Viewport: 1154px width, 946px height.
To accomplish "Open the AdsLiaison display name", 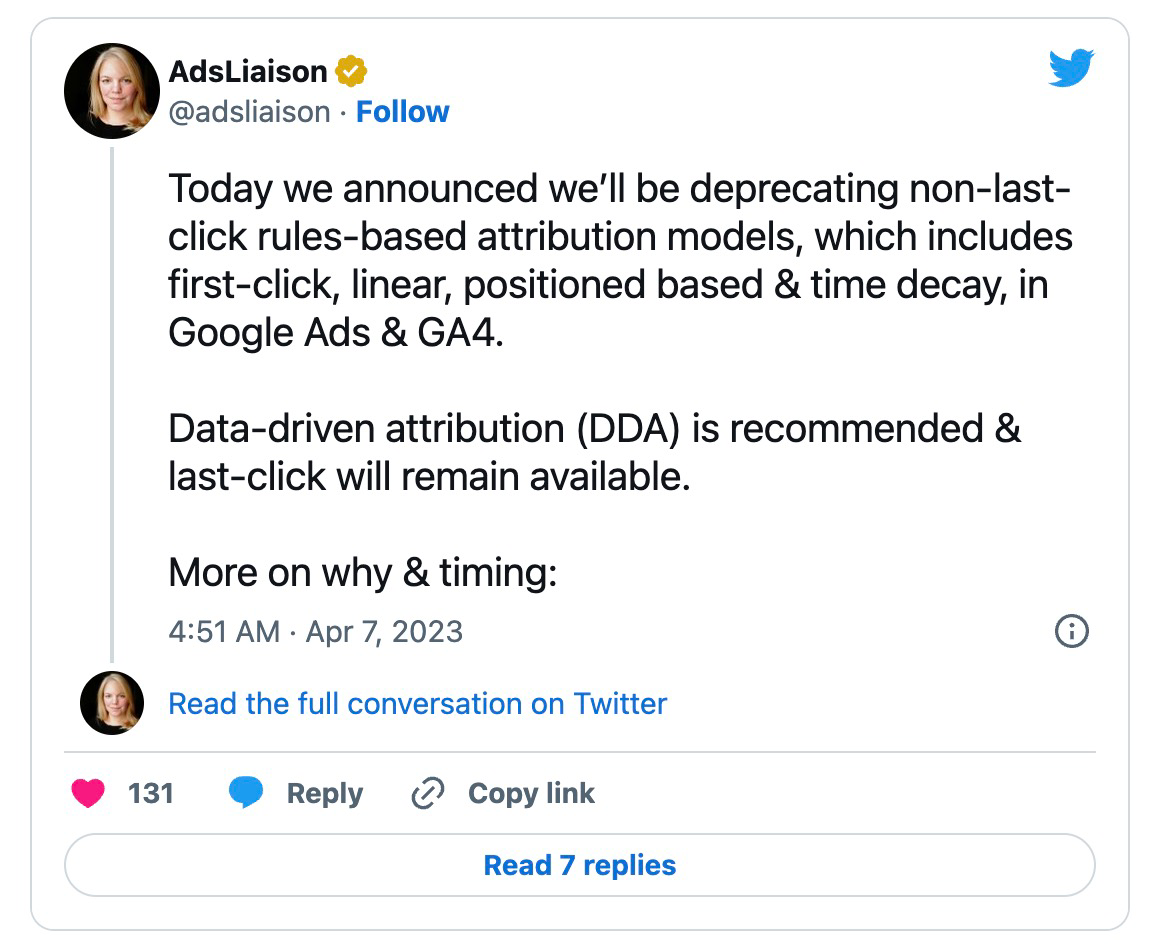I will click(248, 72).
